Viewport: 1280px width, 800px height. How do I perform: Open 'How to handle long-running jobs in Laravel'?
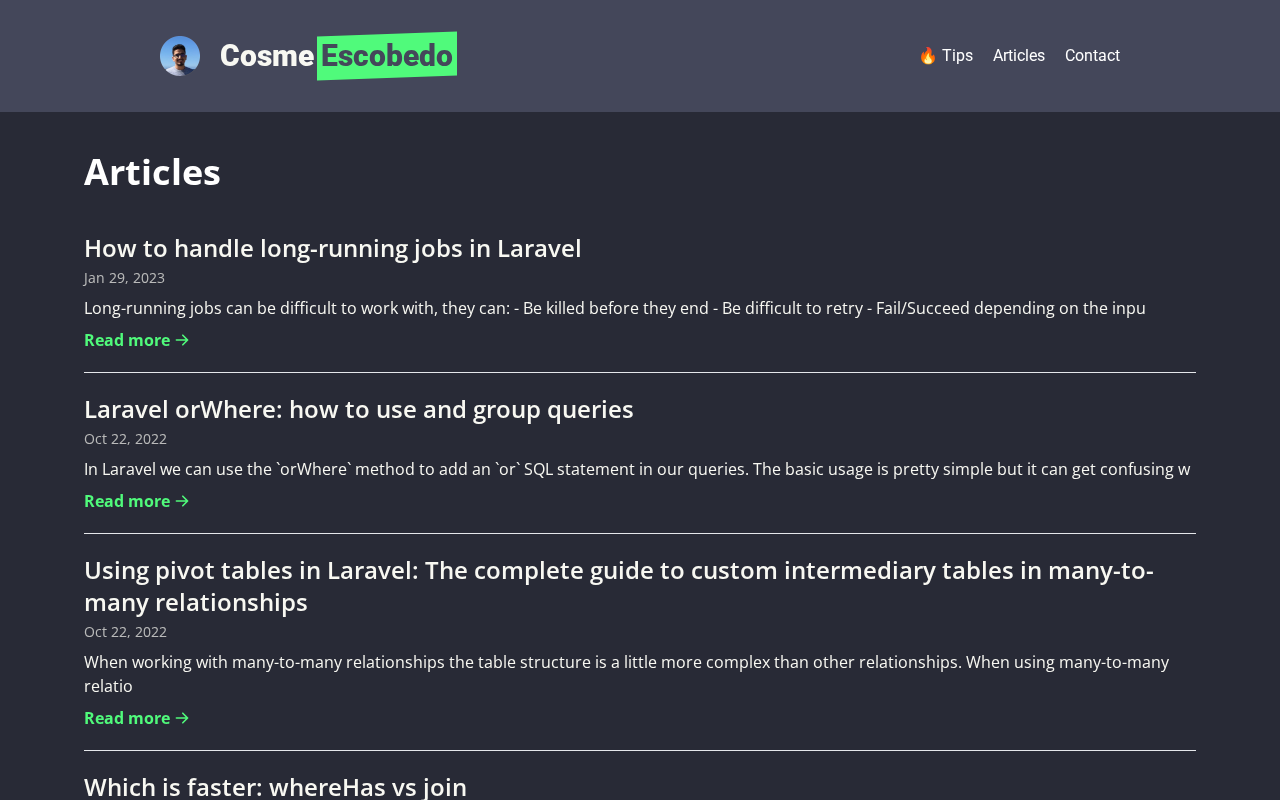pos(332,248)
